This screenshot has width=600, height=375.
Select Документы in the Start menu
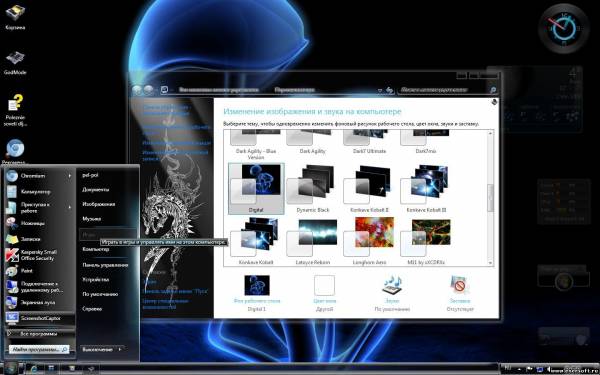pyautogui.click(x=96, y=189)
